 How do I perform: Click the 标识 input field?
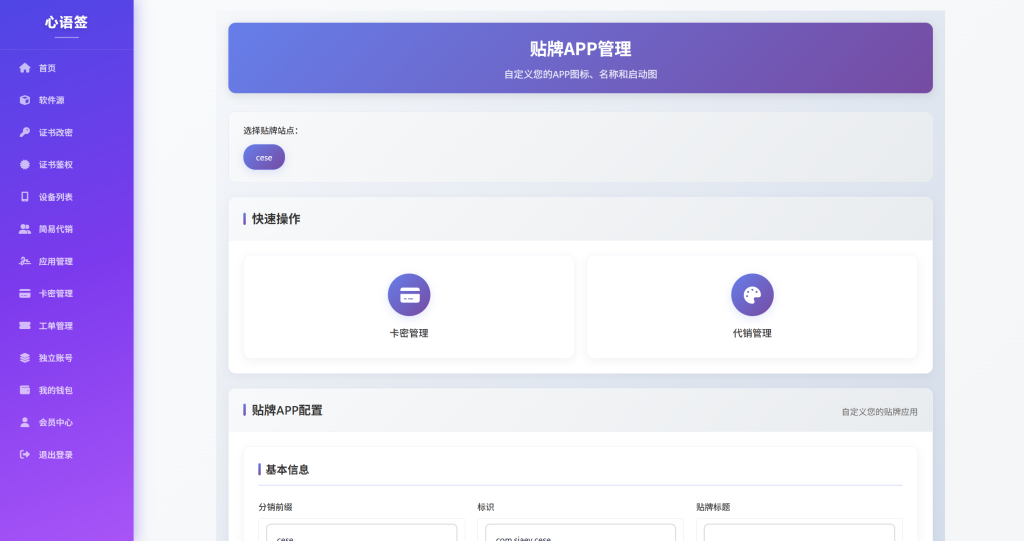(581, 533)
